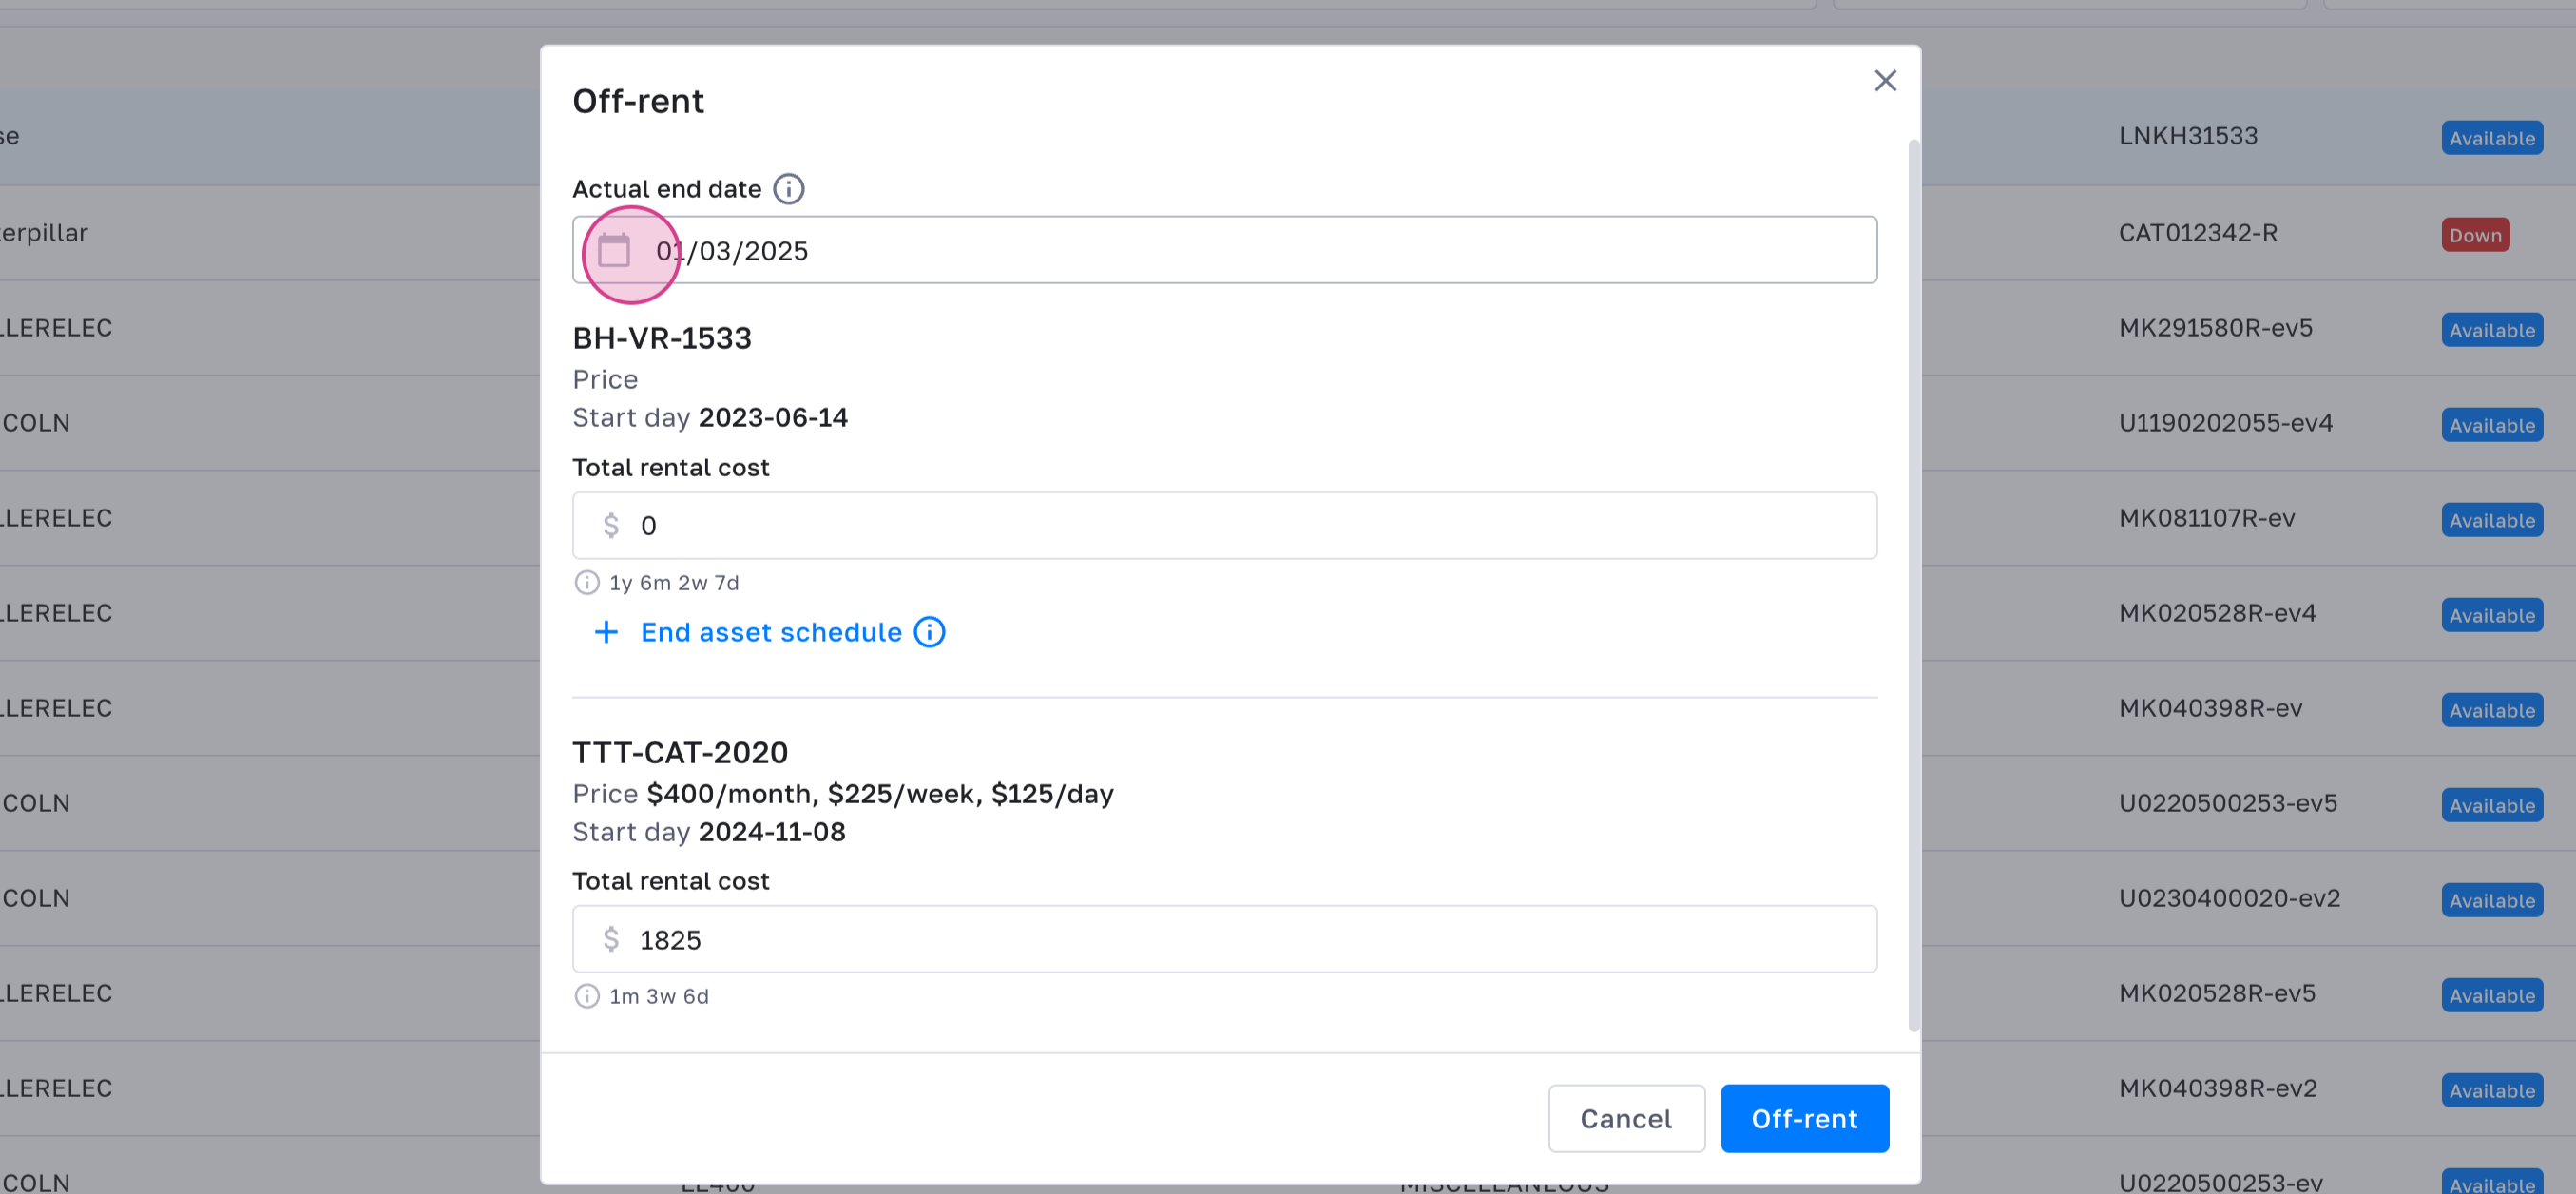Viewport: 2576px width, 1194px height.
Task: Click the red Down status badge
Action: 2474,235
